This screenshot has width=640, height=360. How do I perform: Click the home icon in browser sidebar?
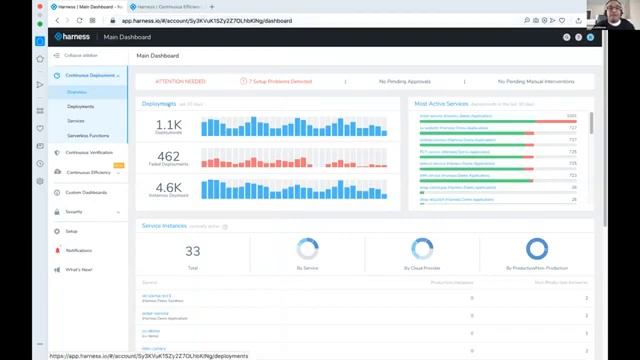[40, 59]
